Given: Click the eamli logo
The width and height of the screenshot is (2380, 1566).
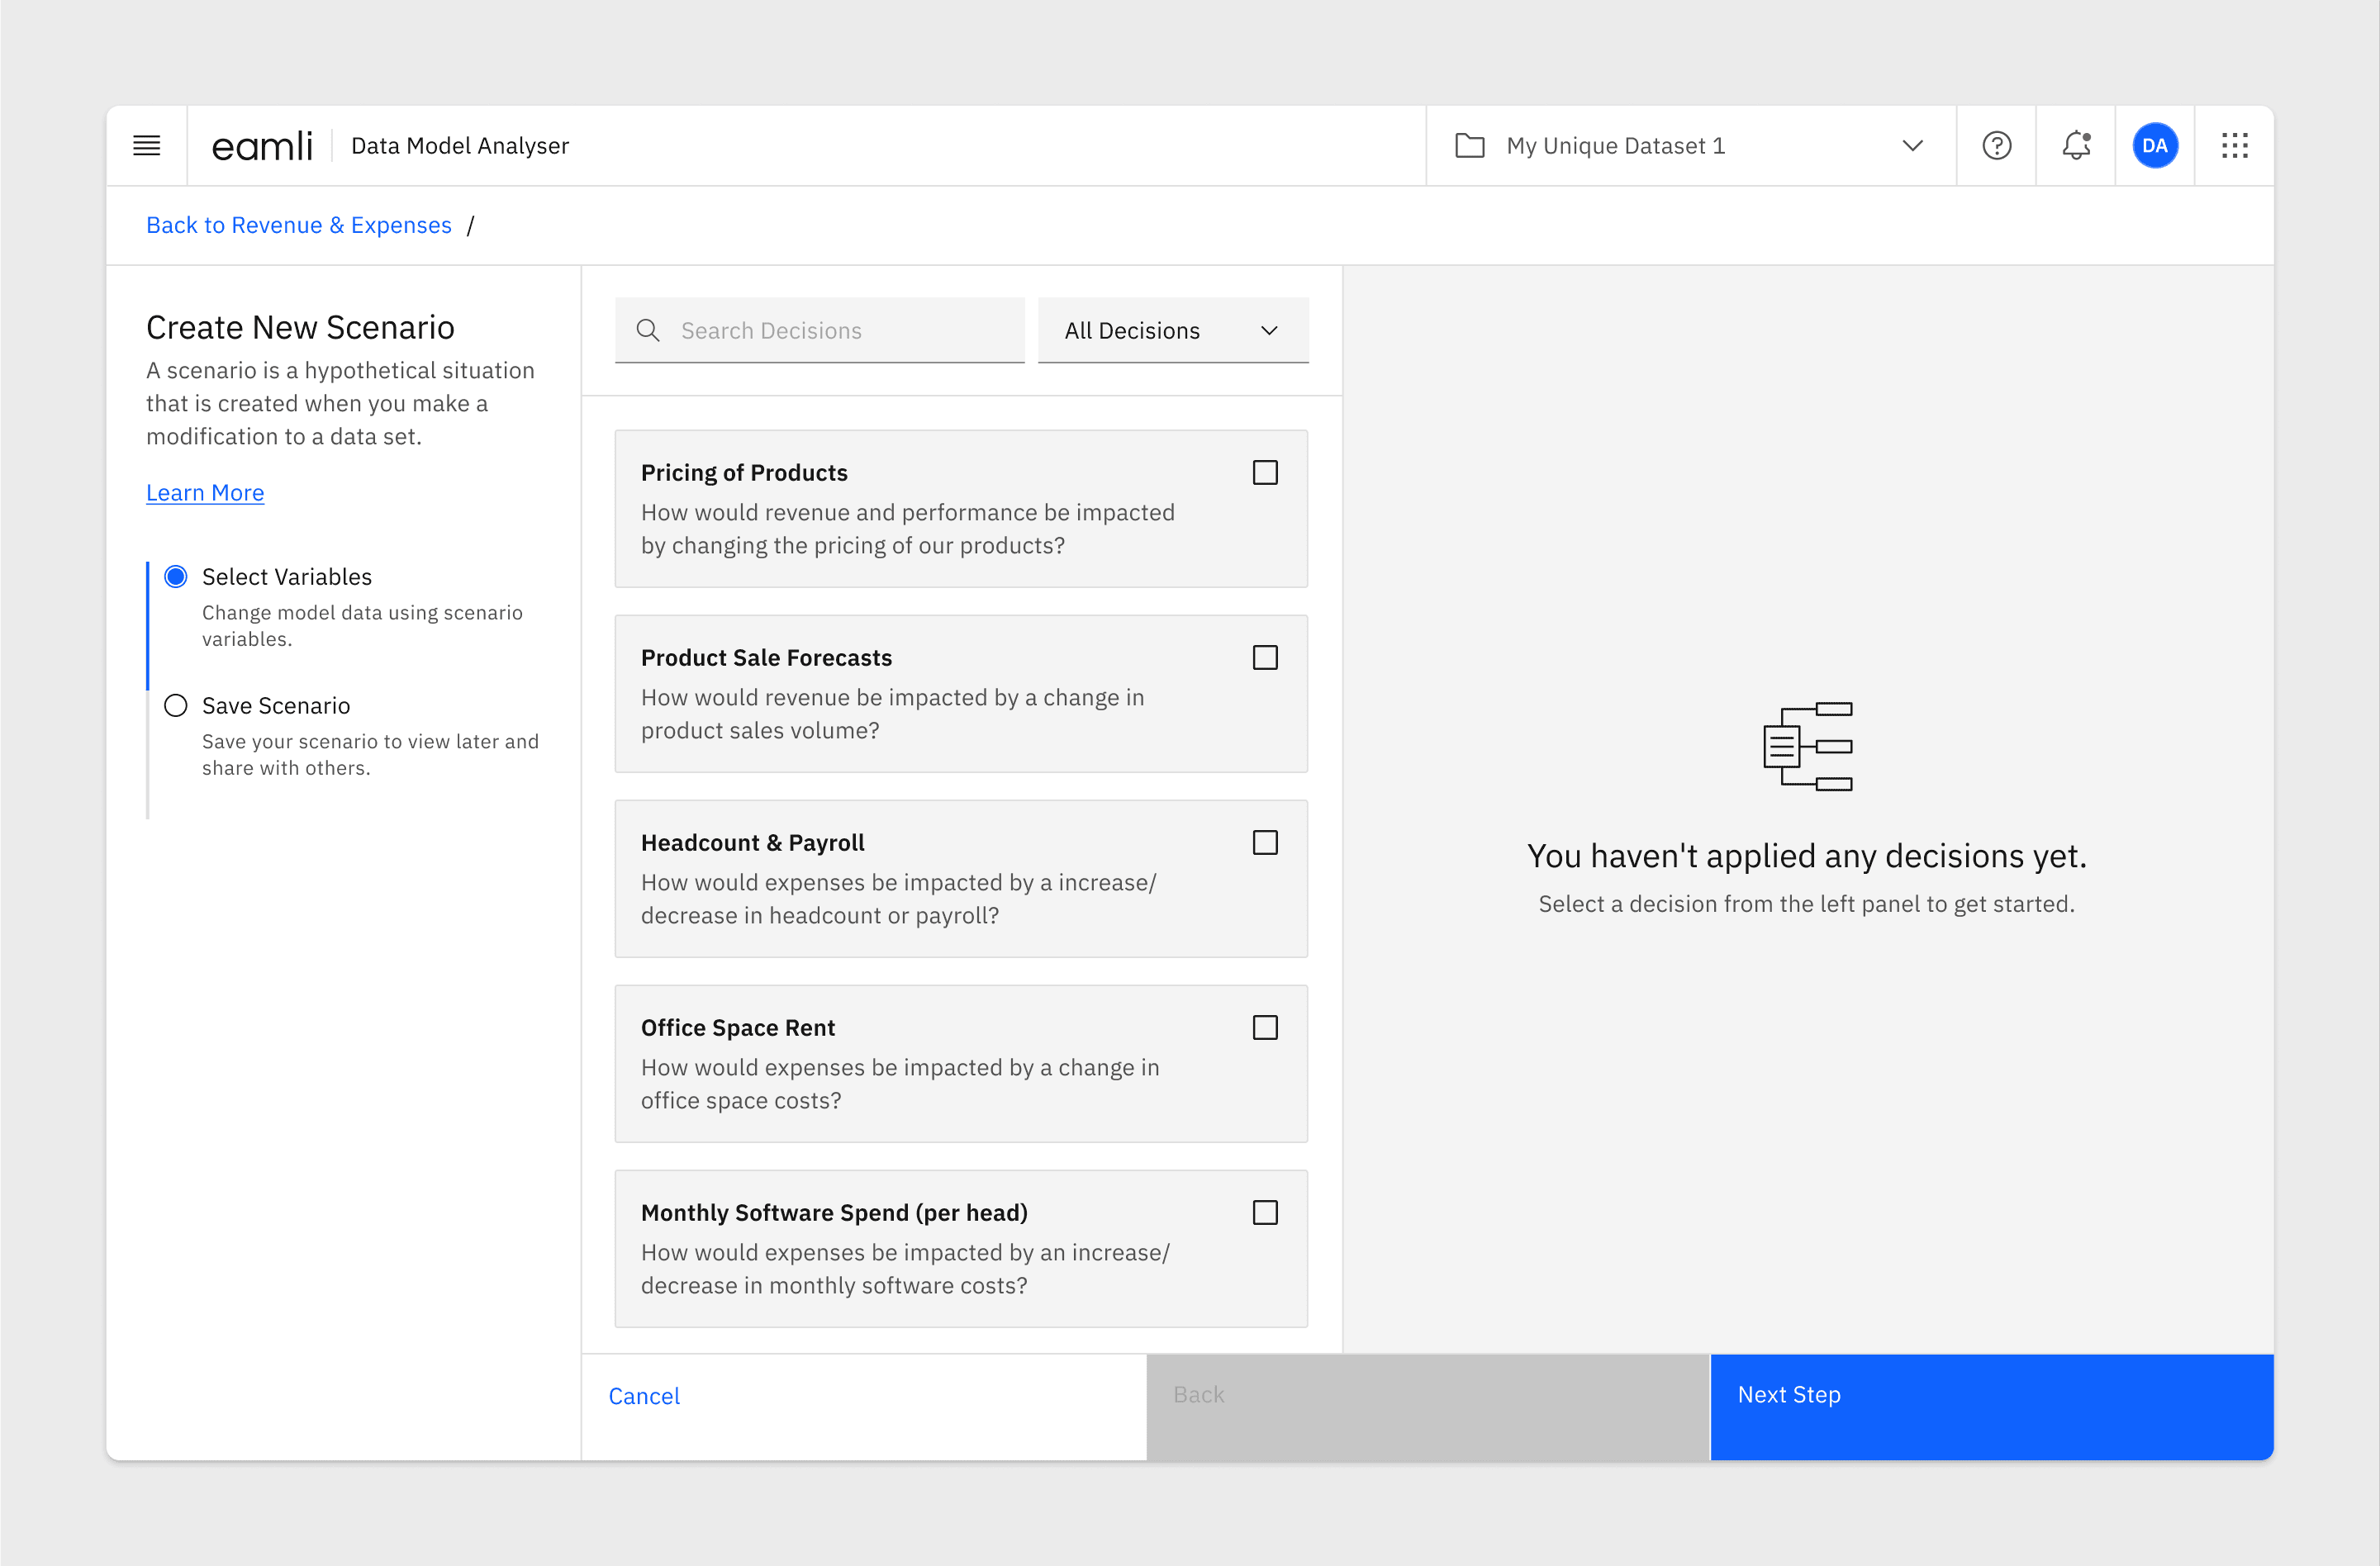Looking at the screenshot, I should tap(262, 146).
